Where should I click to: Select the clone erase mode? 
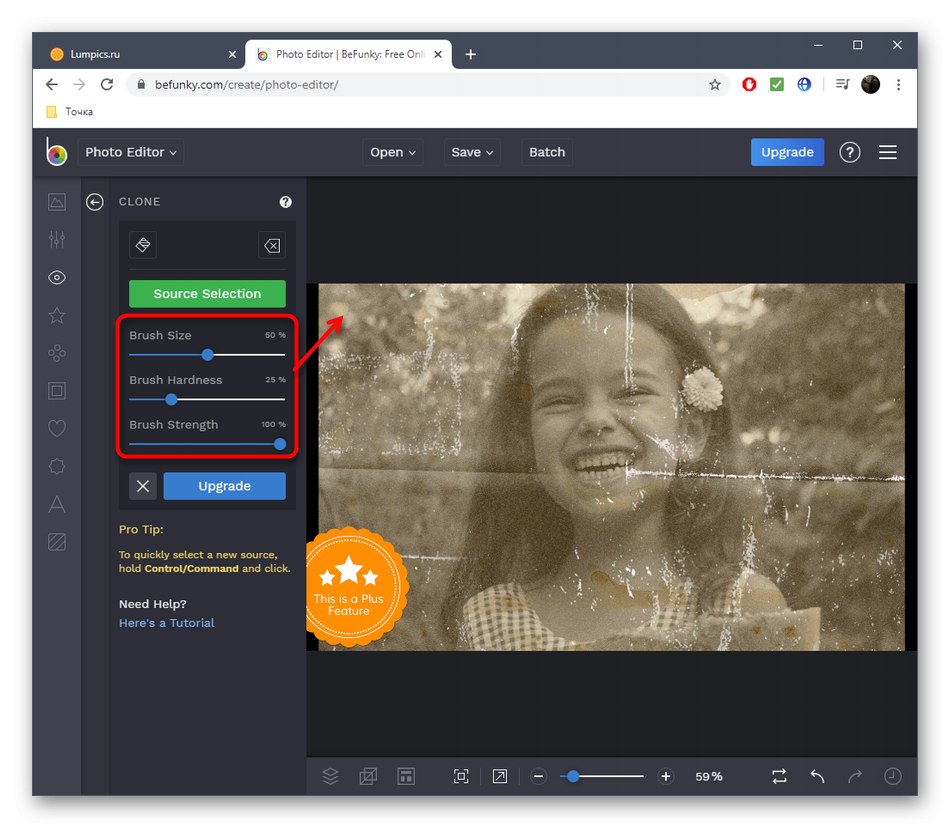pyautogui.click(x=272, y=245)
